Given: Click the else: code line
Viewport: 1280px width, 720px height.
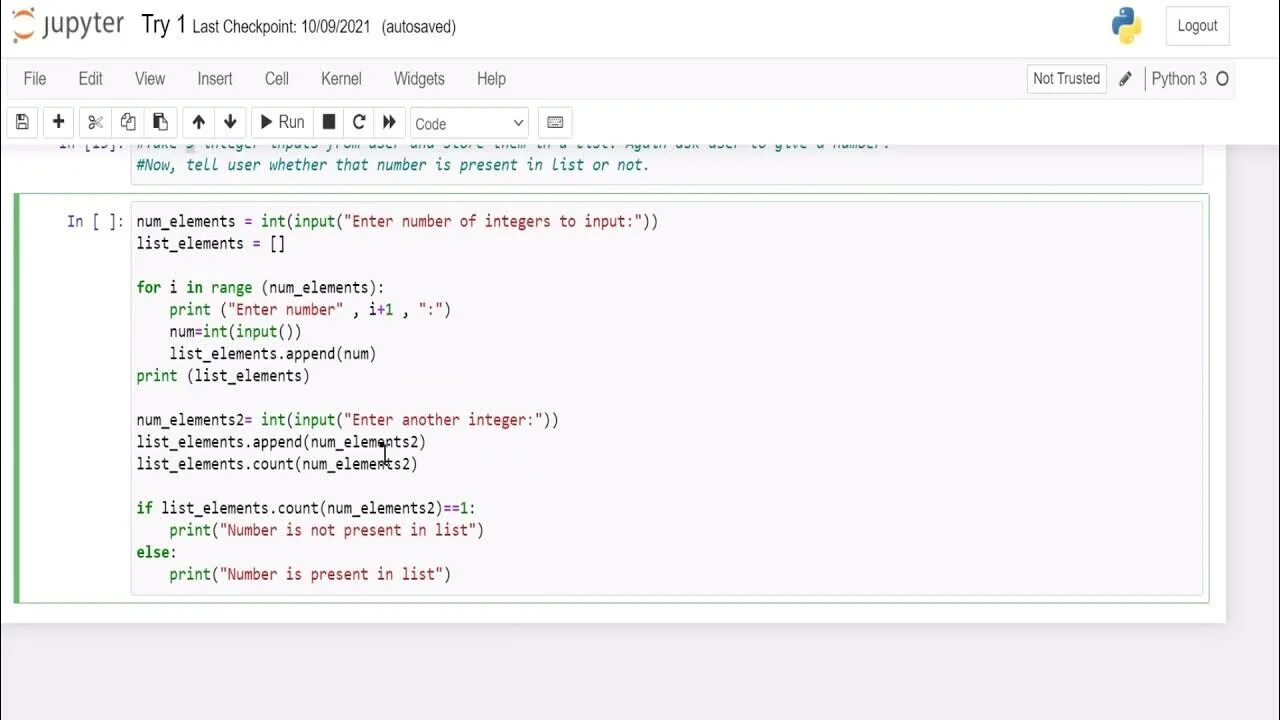Looking at the screenshot, I should (x=156, y=552).
